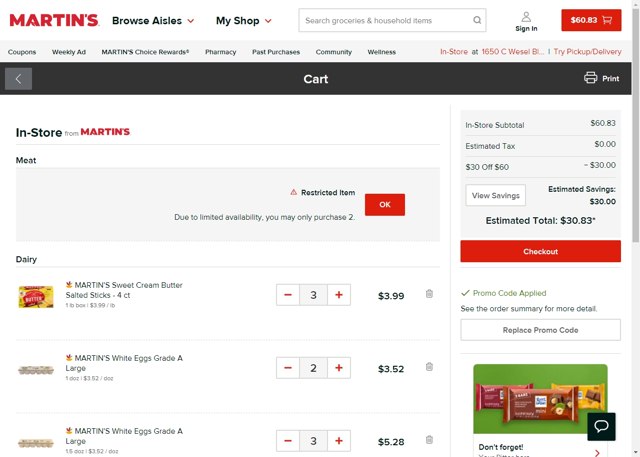Viewport: 640px width, 457px height.
Task: Click quantity field for $5.28 White Eggs
Action: 313,441
